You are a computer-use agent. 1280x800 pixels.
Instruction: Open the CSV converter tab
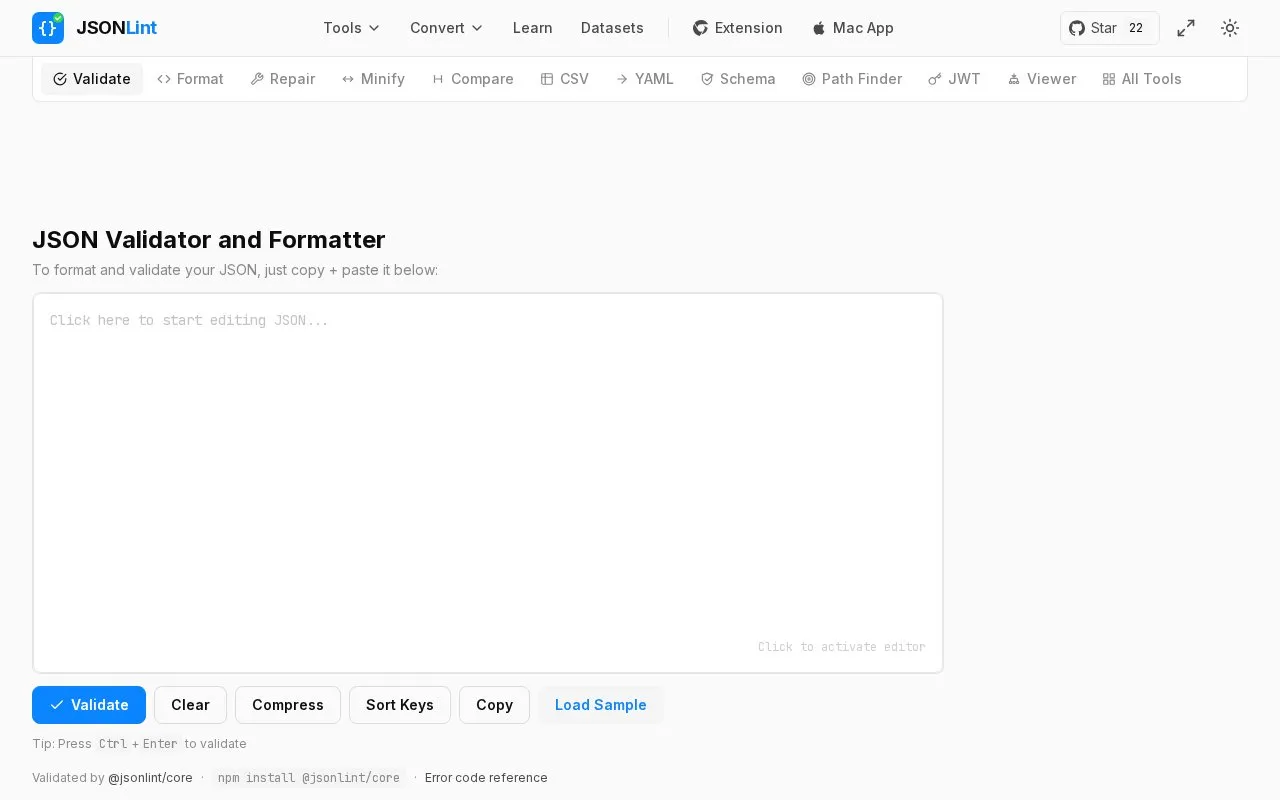point(564,79)
